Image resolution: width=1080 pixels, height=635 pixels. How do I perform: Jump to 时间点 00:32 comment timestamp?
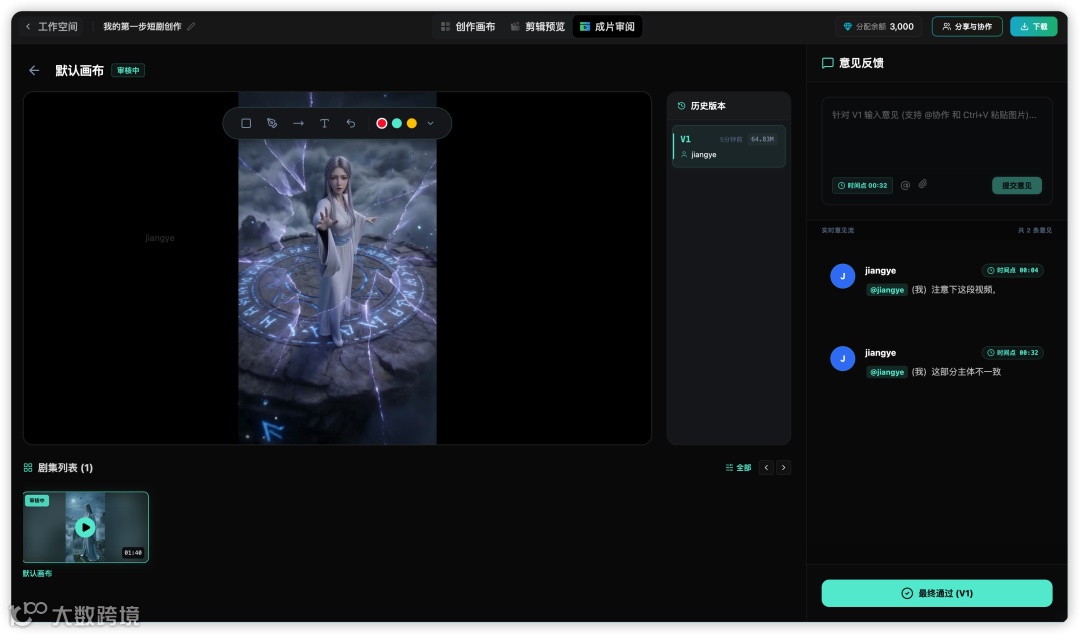(x=1012, y=353)
